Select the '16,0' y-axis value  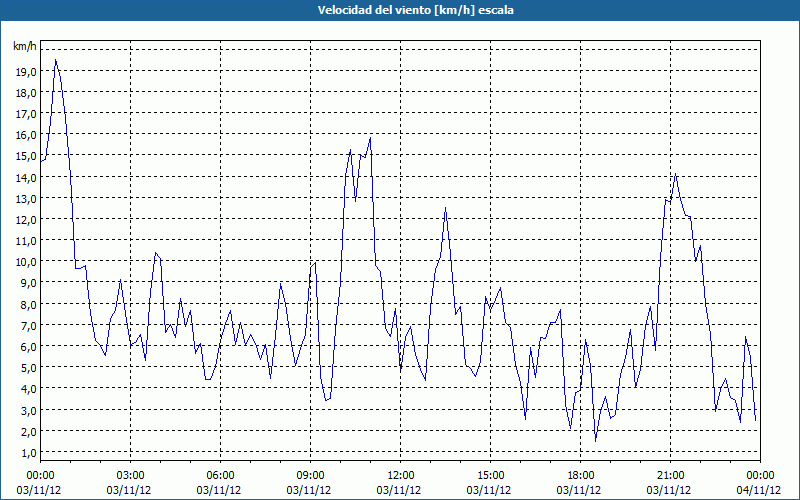26,135
